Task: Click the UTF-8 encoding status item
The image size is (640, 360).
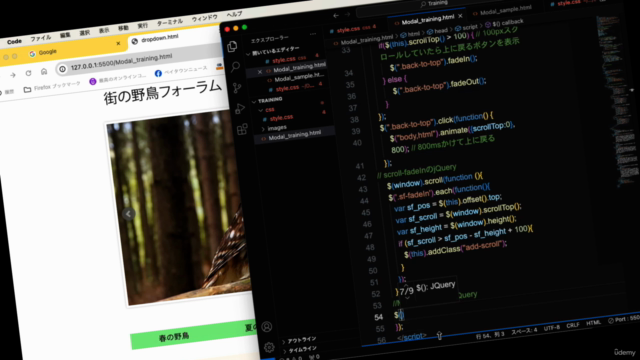Action: point(552,327)
